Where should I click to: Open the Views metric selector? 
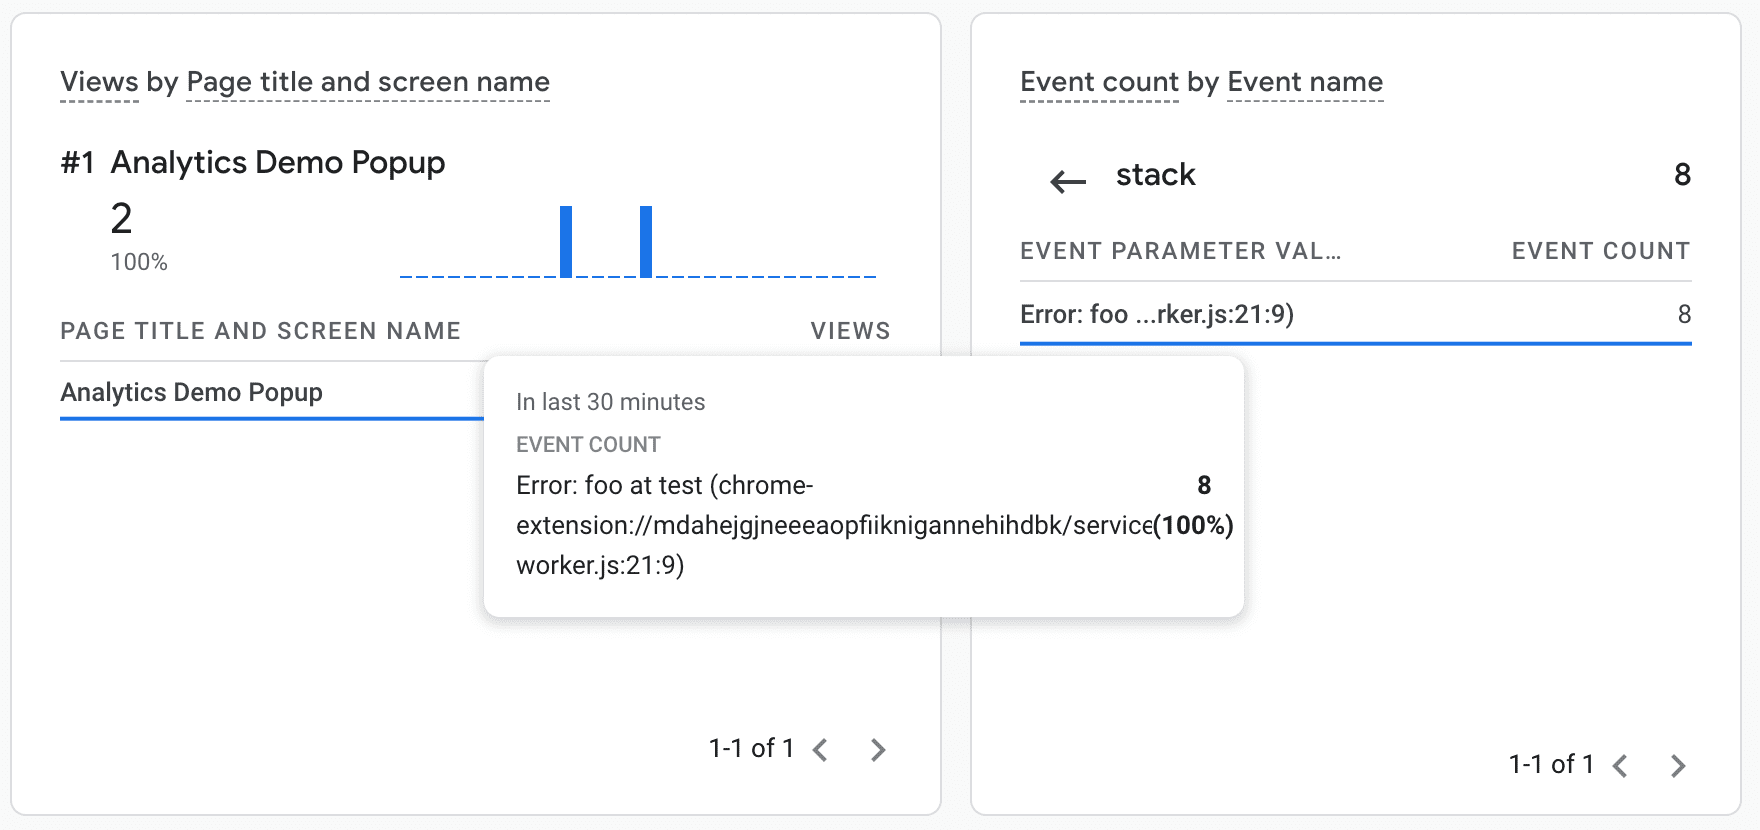[99, 82]
